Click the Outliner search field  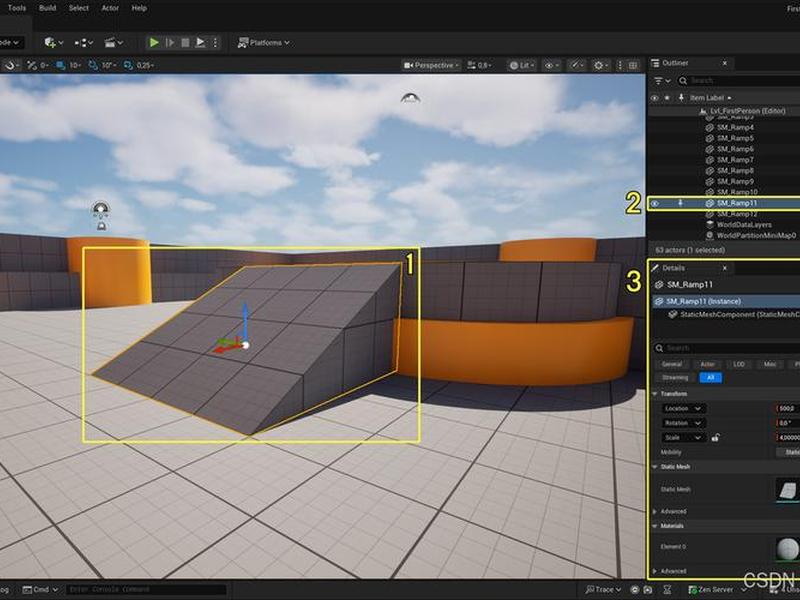(x=739, y=81)
